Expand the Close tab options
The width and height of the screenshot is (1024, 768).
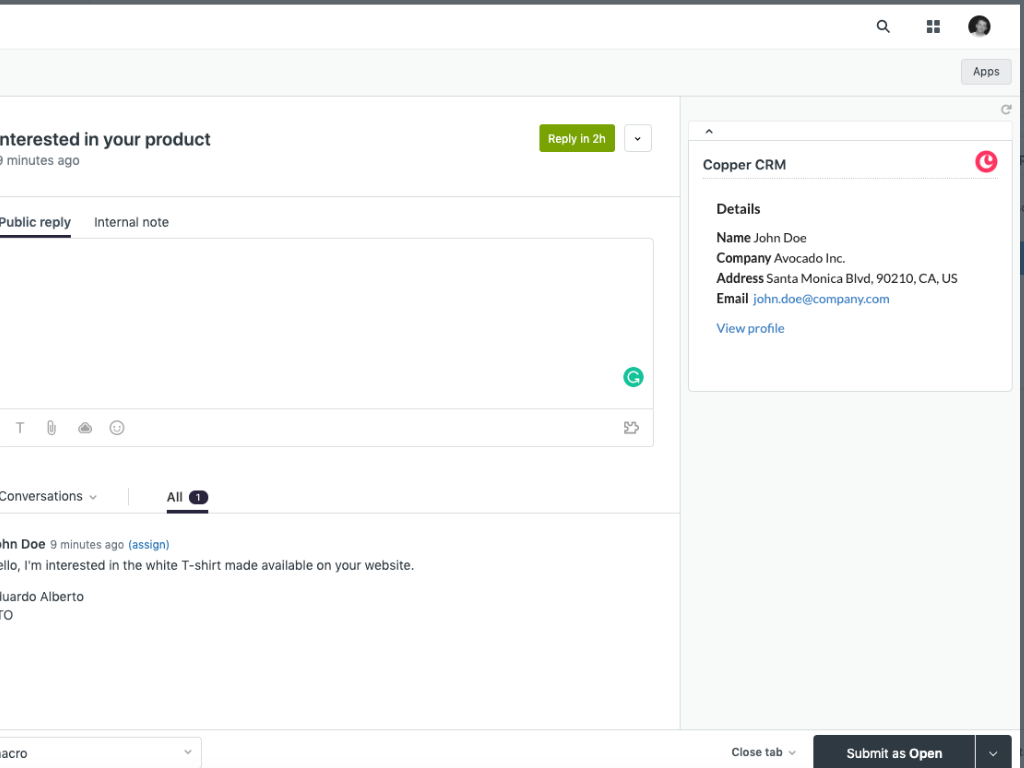tap(764, 753)
